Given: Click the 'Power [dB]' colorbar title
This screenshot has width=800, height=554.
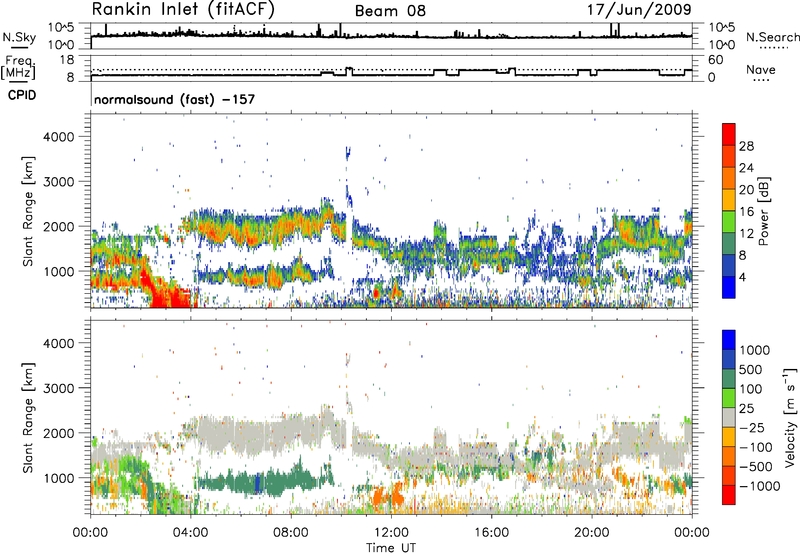Looking at the screenshot, I should 764,211.
